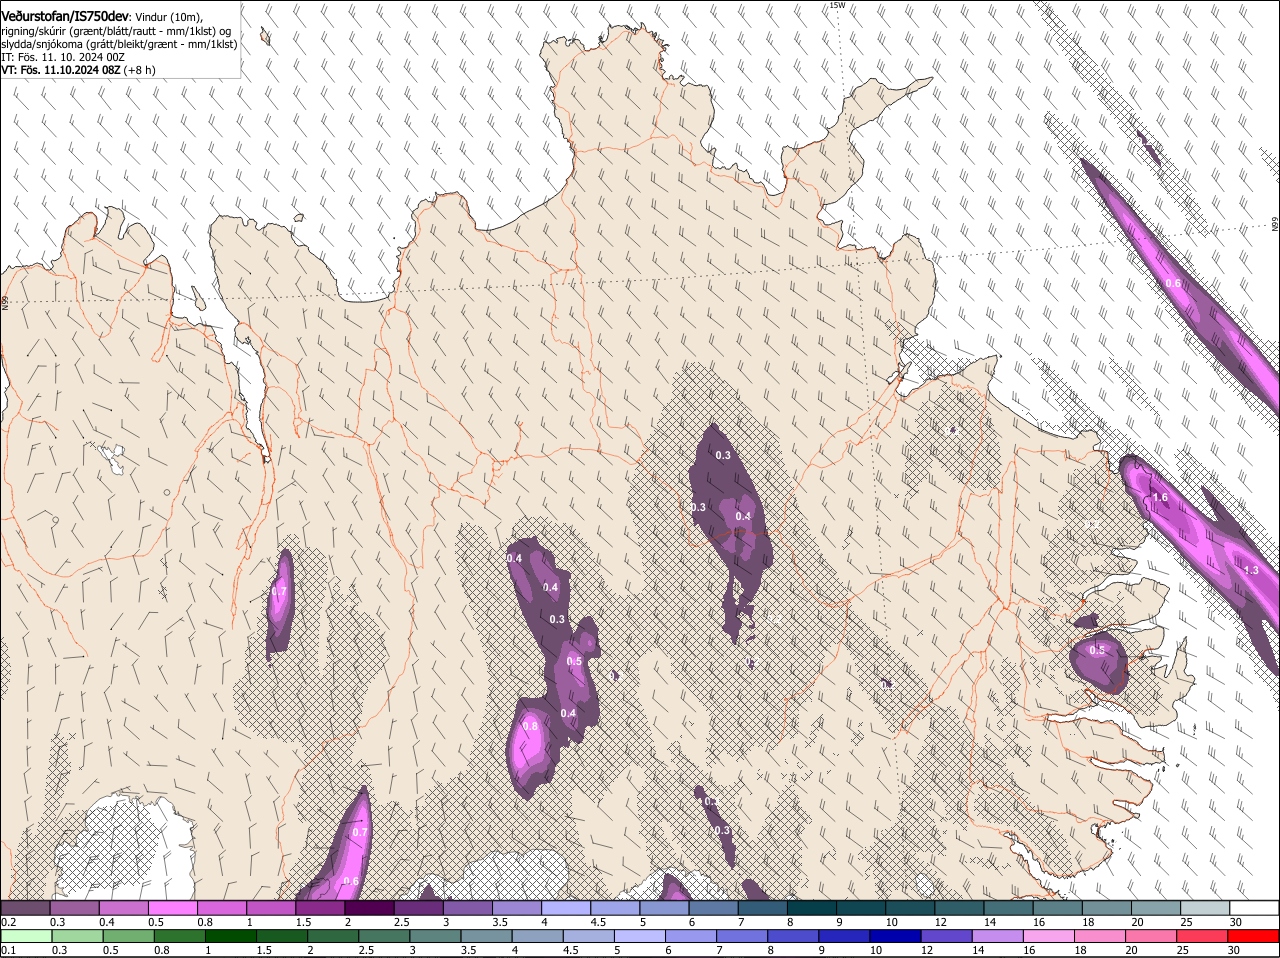Pick upper legend swatch between 2 and 2.5

(x=369, y=907)
